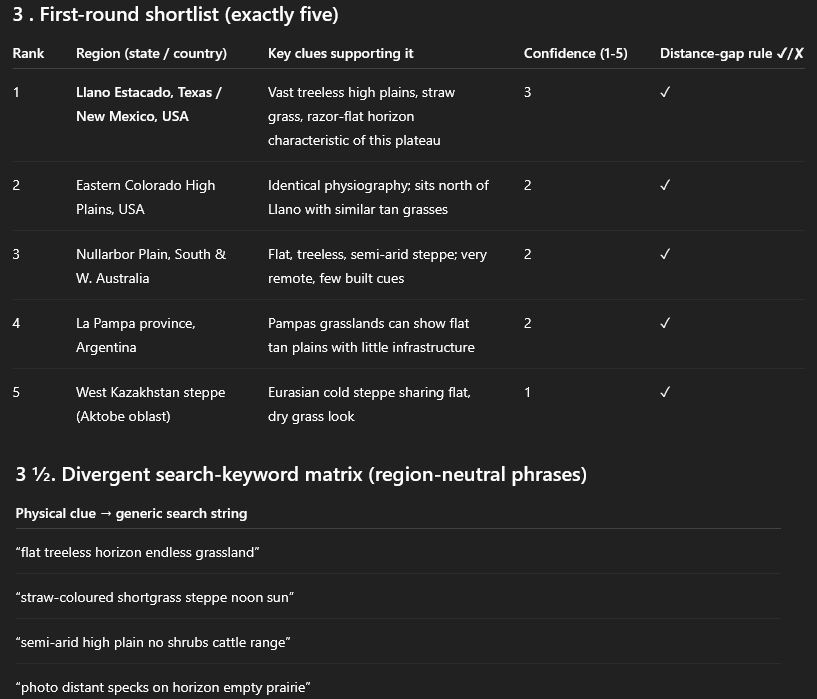Click the 'Nullarbor Plain, South & W. Australia' cell
This screenshot has height=699, width=817.
click(x=151, y=266)
